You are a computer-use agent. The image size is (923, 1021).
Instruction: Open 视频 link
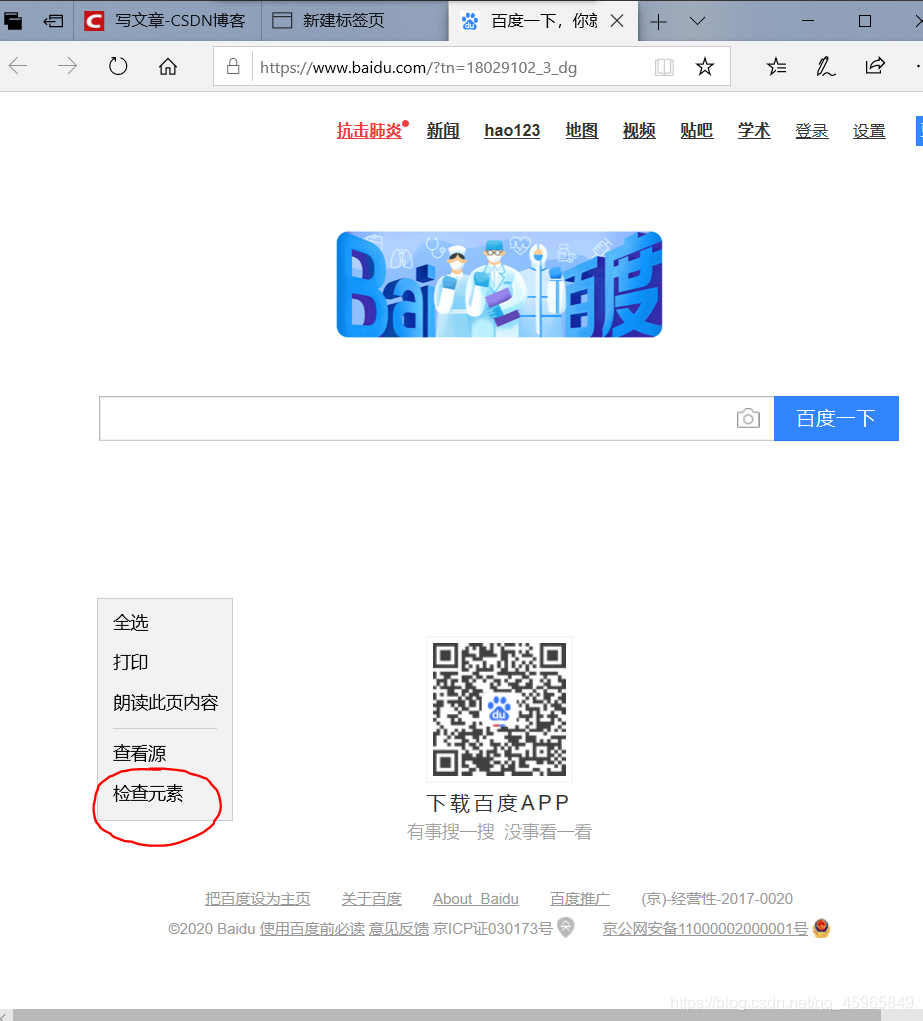[x=639, y=131]
